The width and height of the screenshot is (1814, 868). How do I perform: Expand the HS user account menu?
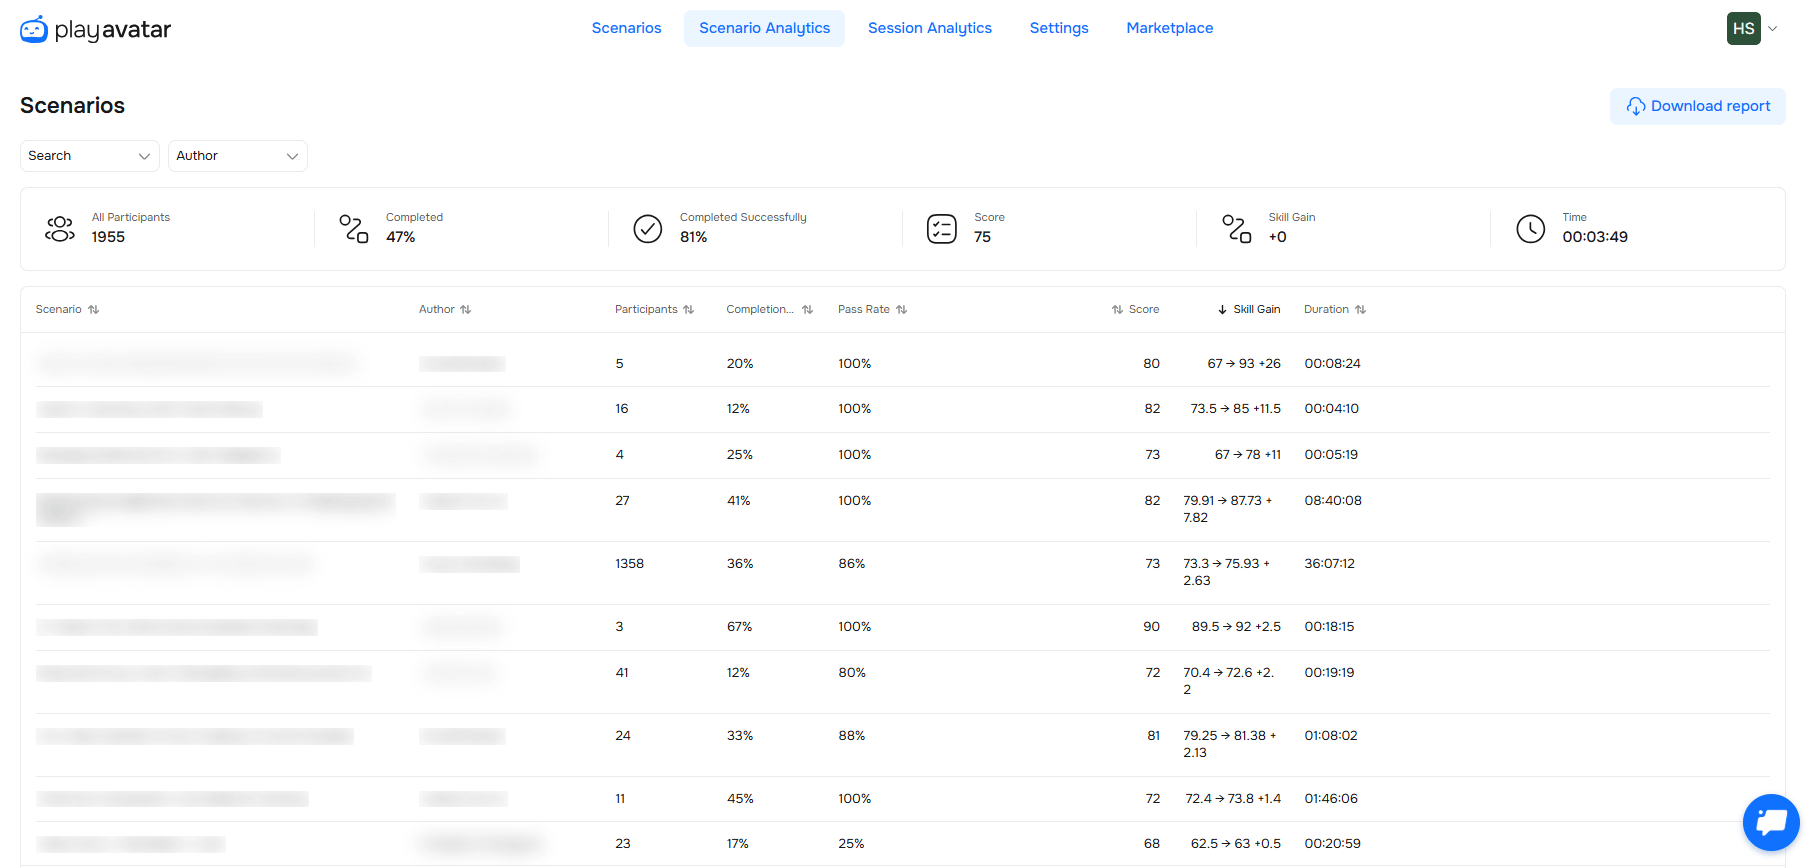point(1752,29)
